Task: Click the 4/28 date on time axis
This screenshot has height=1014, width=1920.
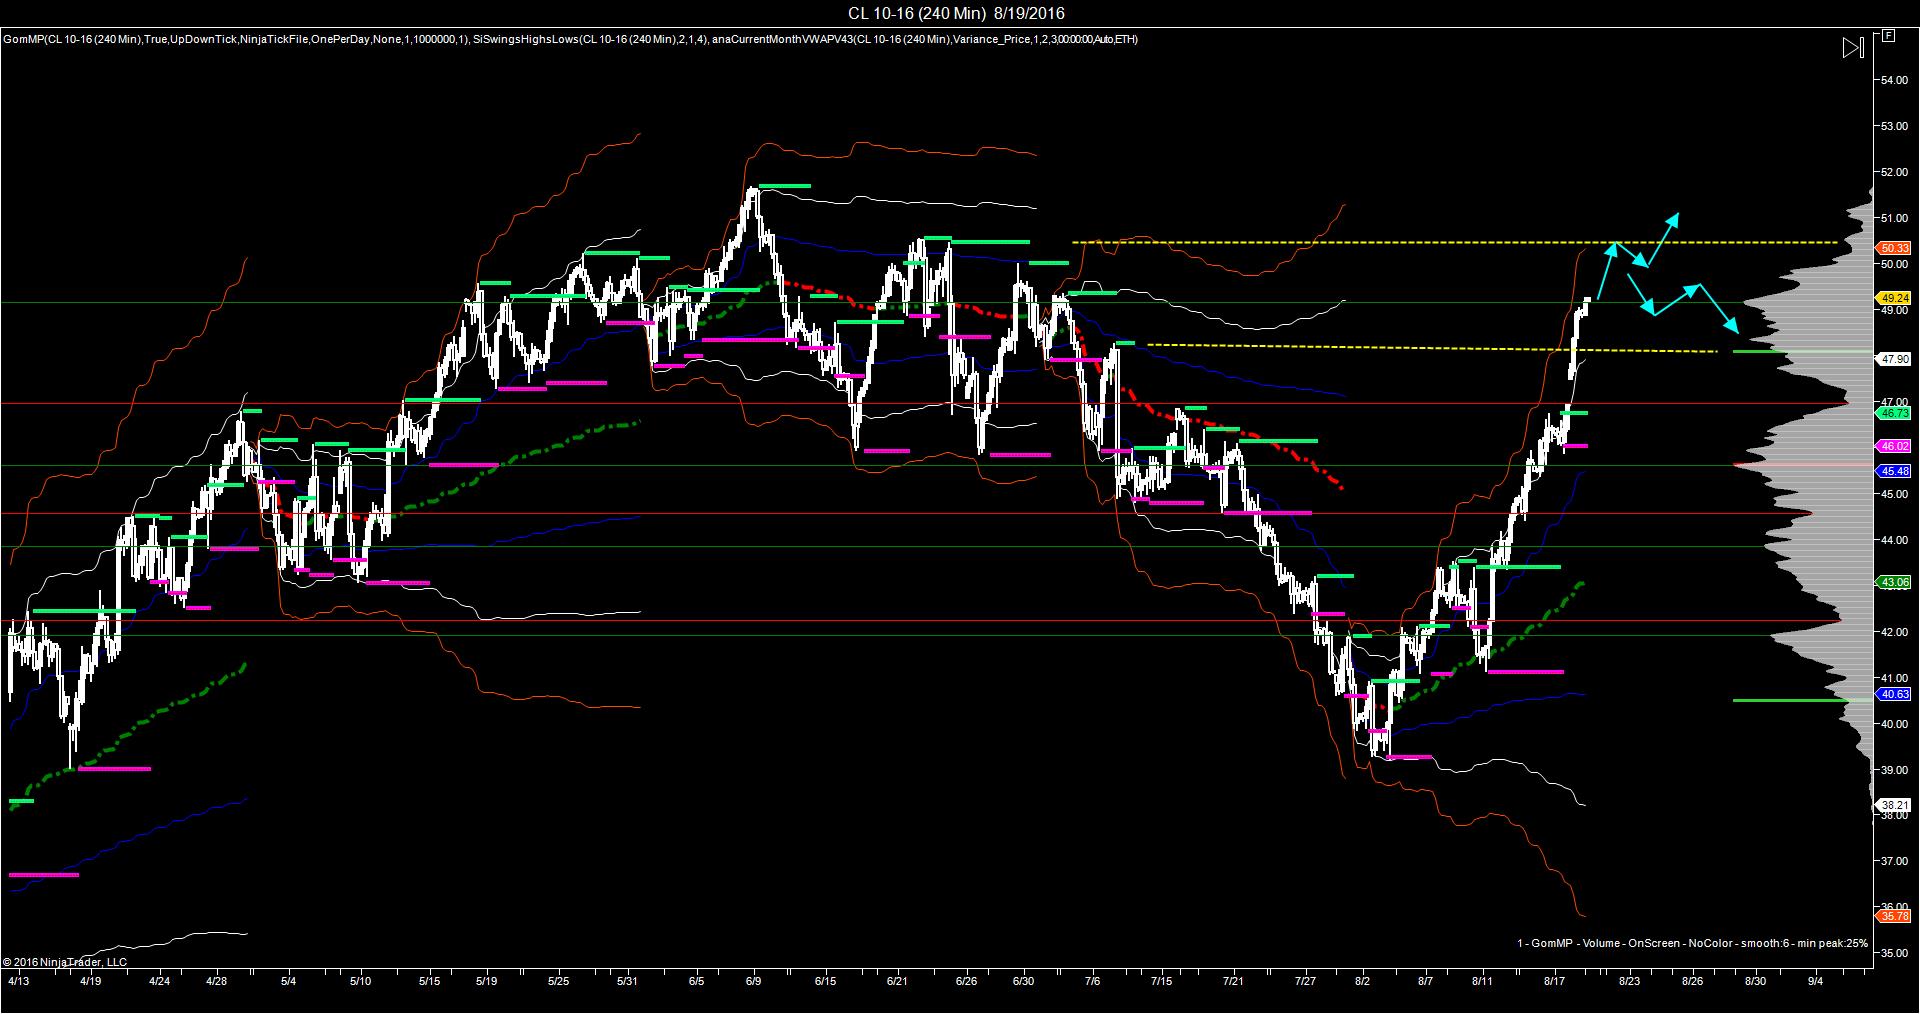Action: (216, 982)
